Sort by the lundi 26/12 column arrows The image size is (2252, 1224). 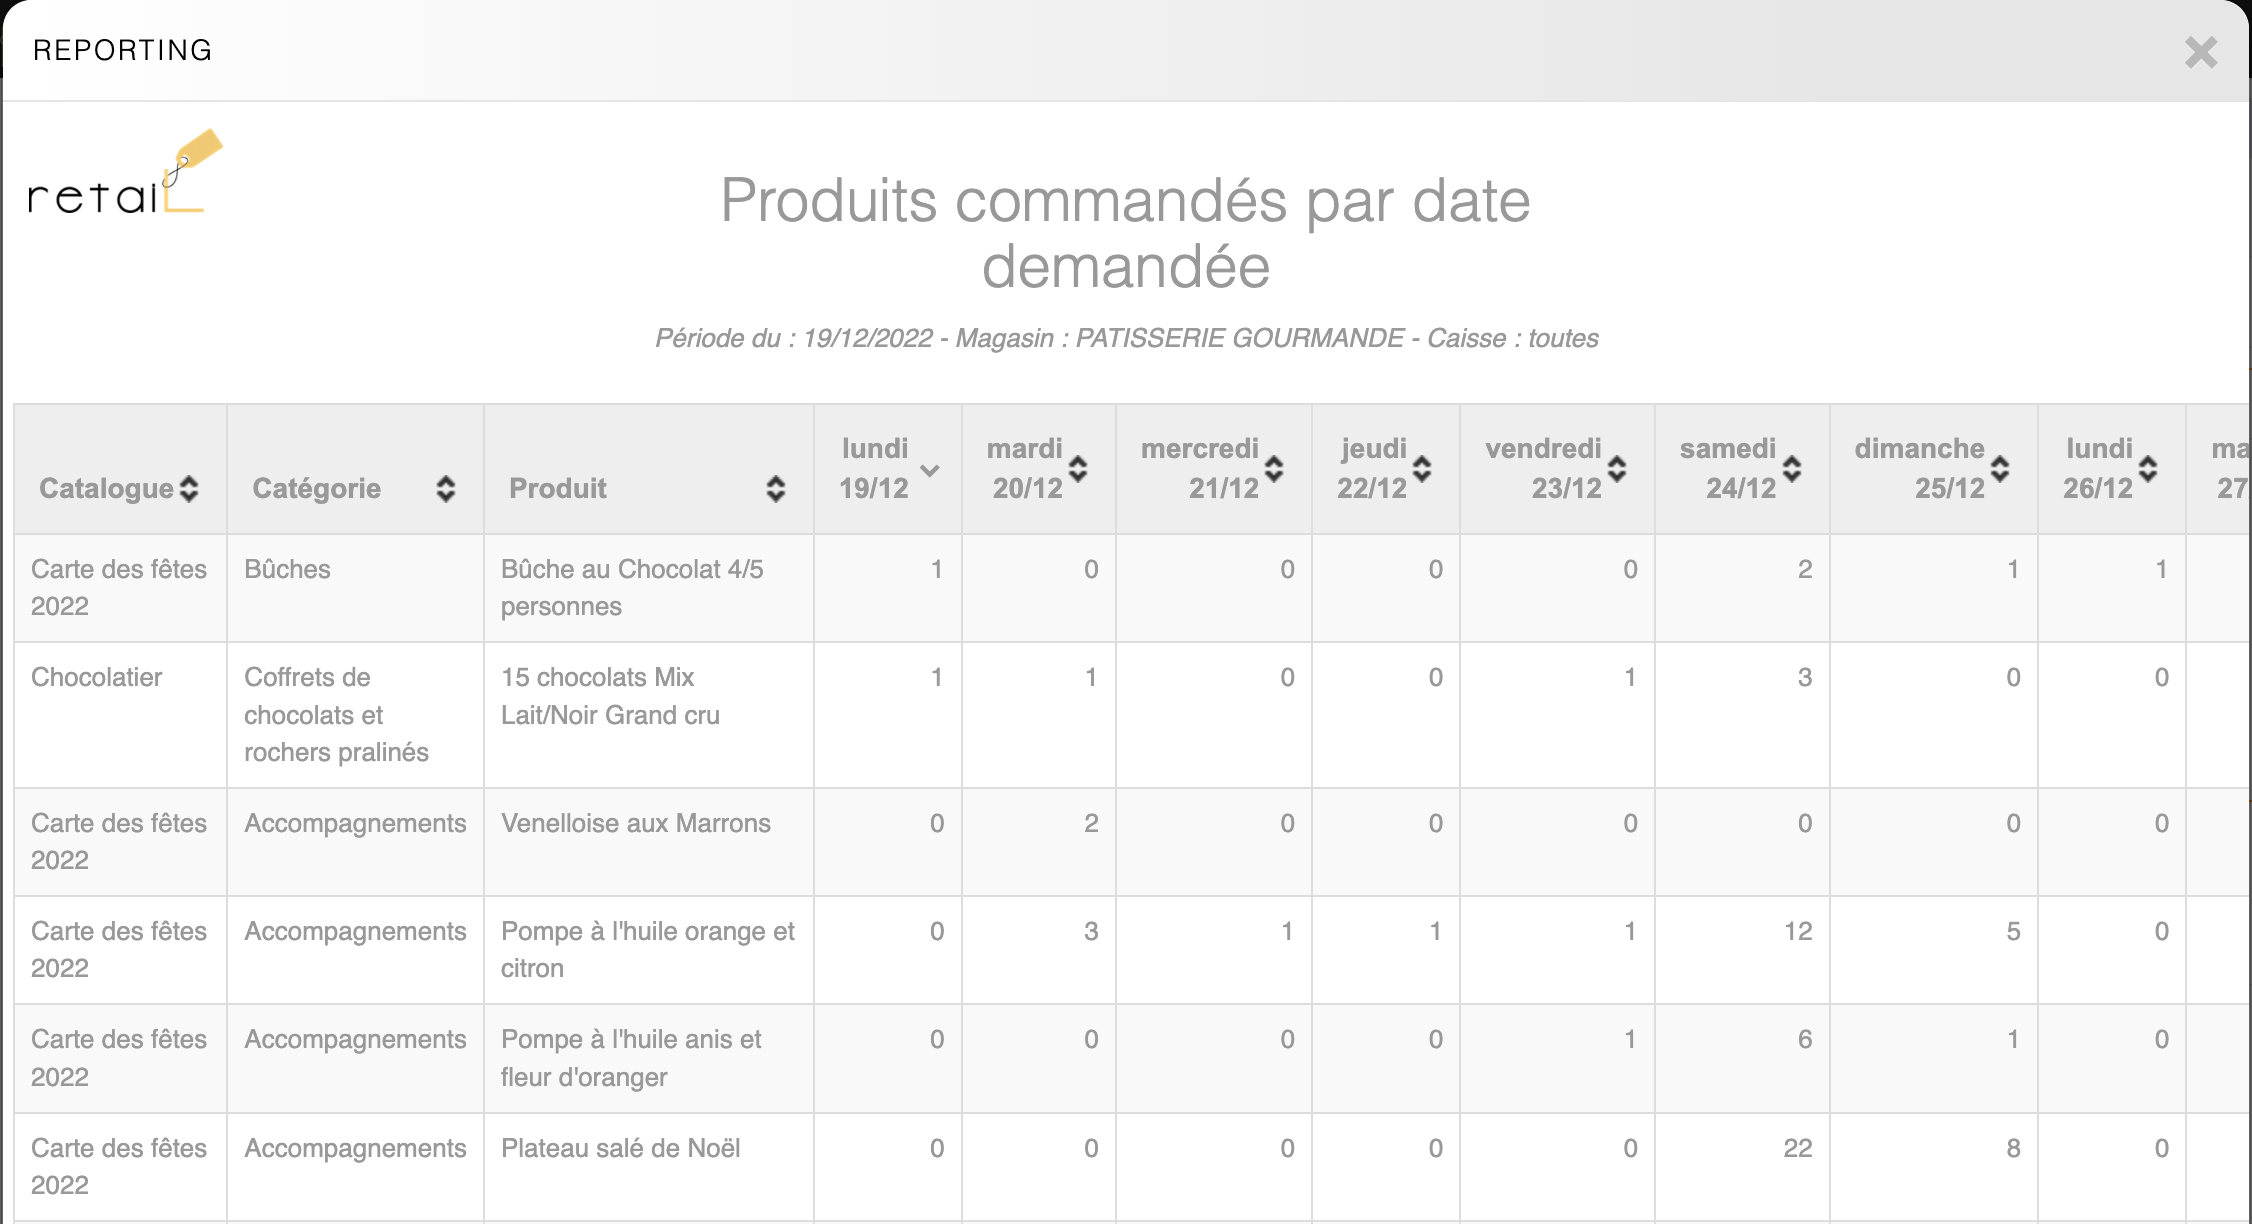tap(2148, 469)
